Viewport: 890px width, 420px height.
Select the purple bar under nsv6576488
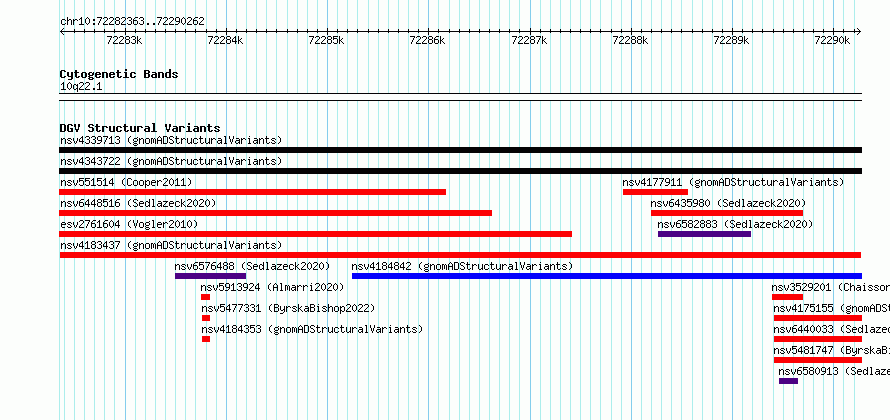210,276
